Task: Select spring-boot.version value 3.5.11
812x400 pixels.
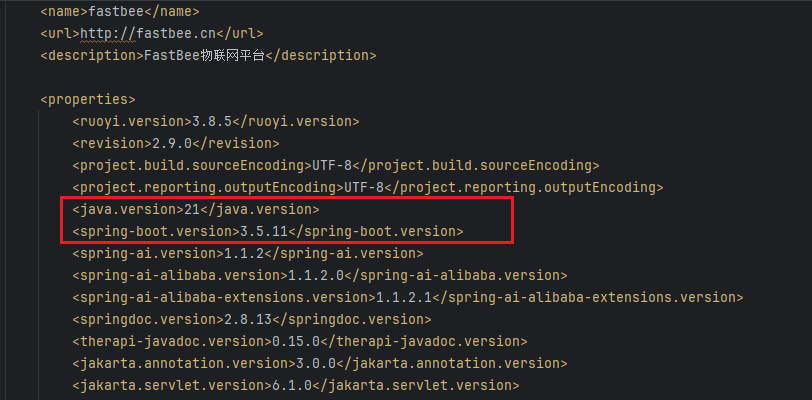Action: (x=264, y=232)
